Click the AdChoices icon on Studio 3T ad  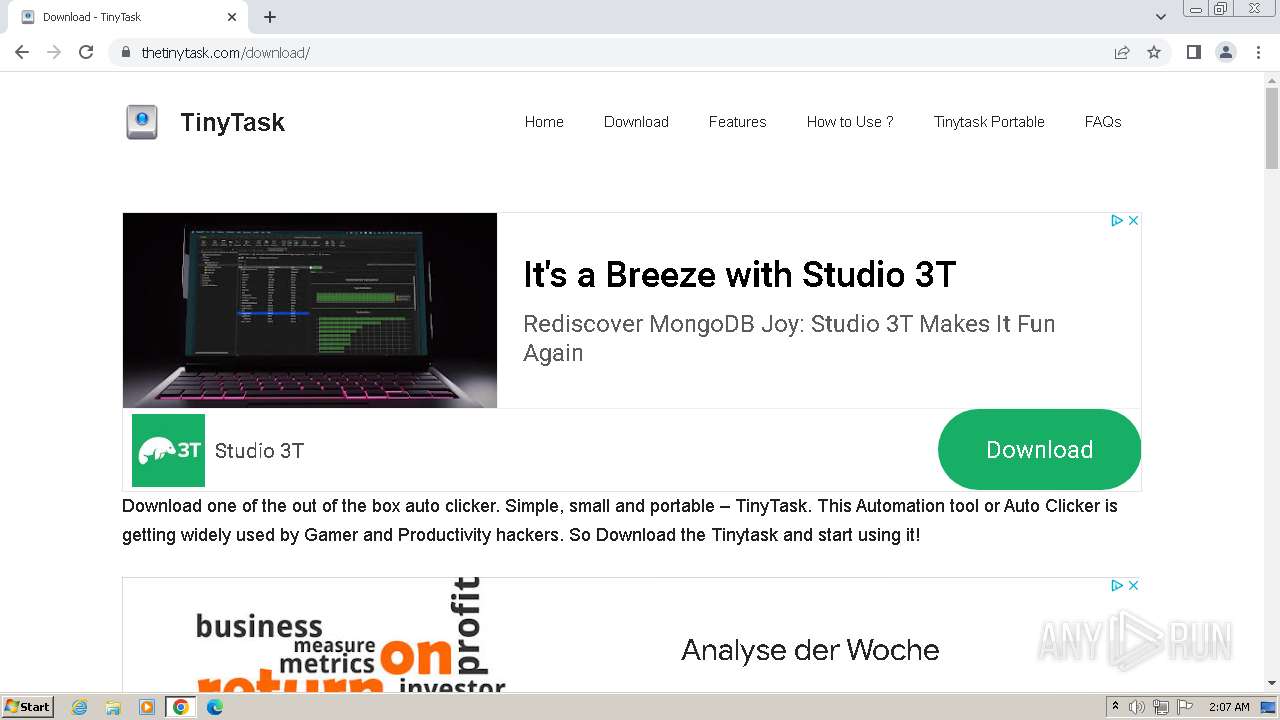point(1117,220)
